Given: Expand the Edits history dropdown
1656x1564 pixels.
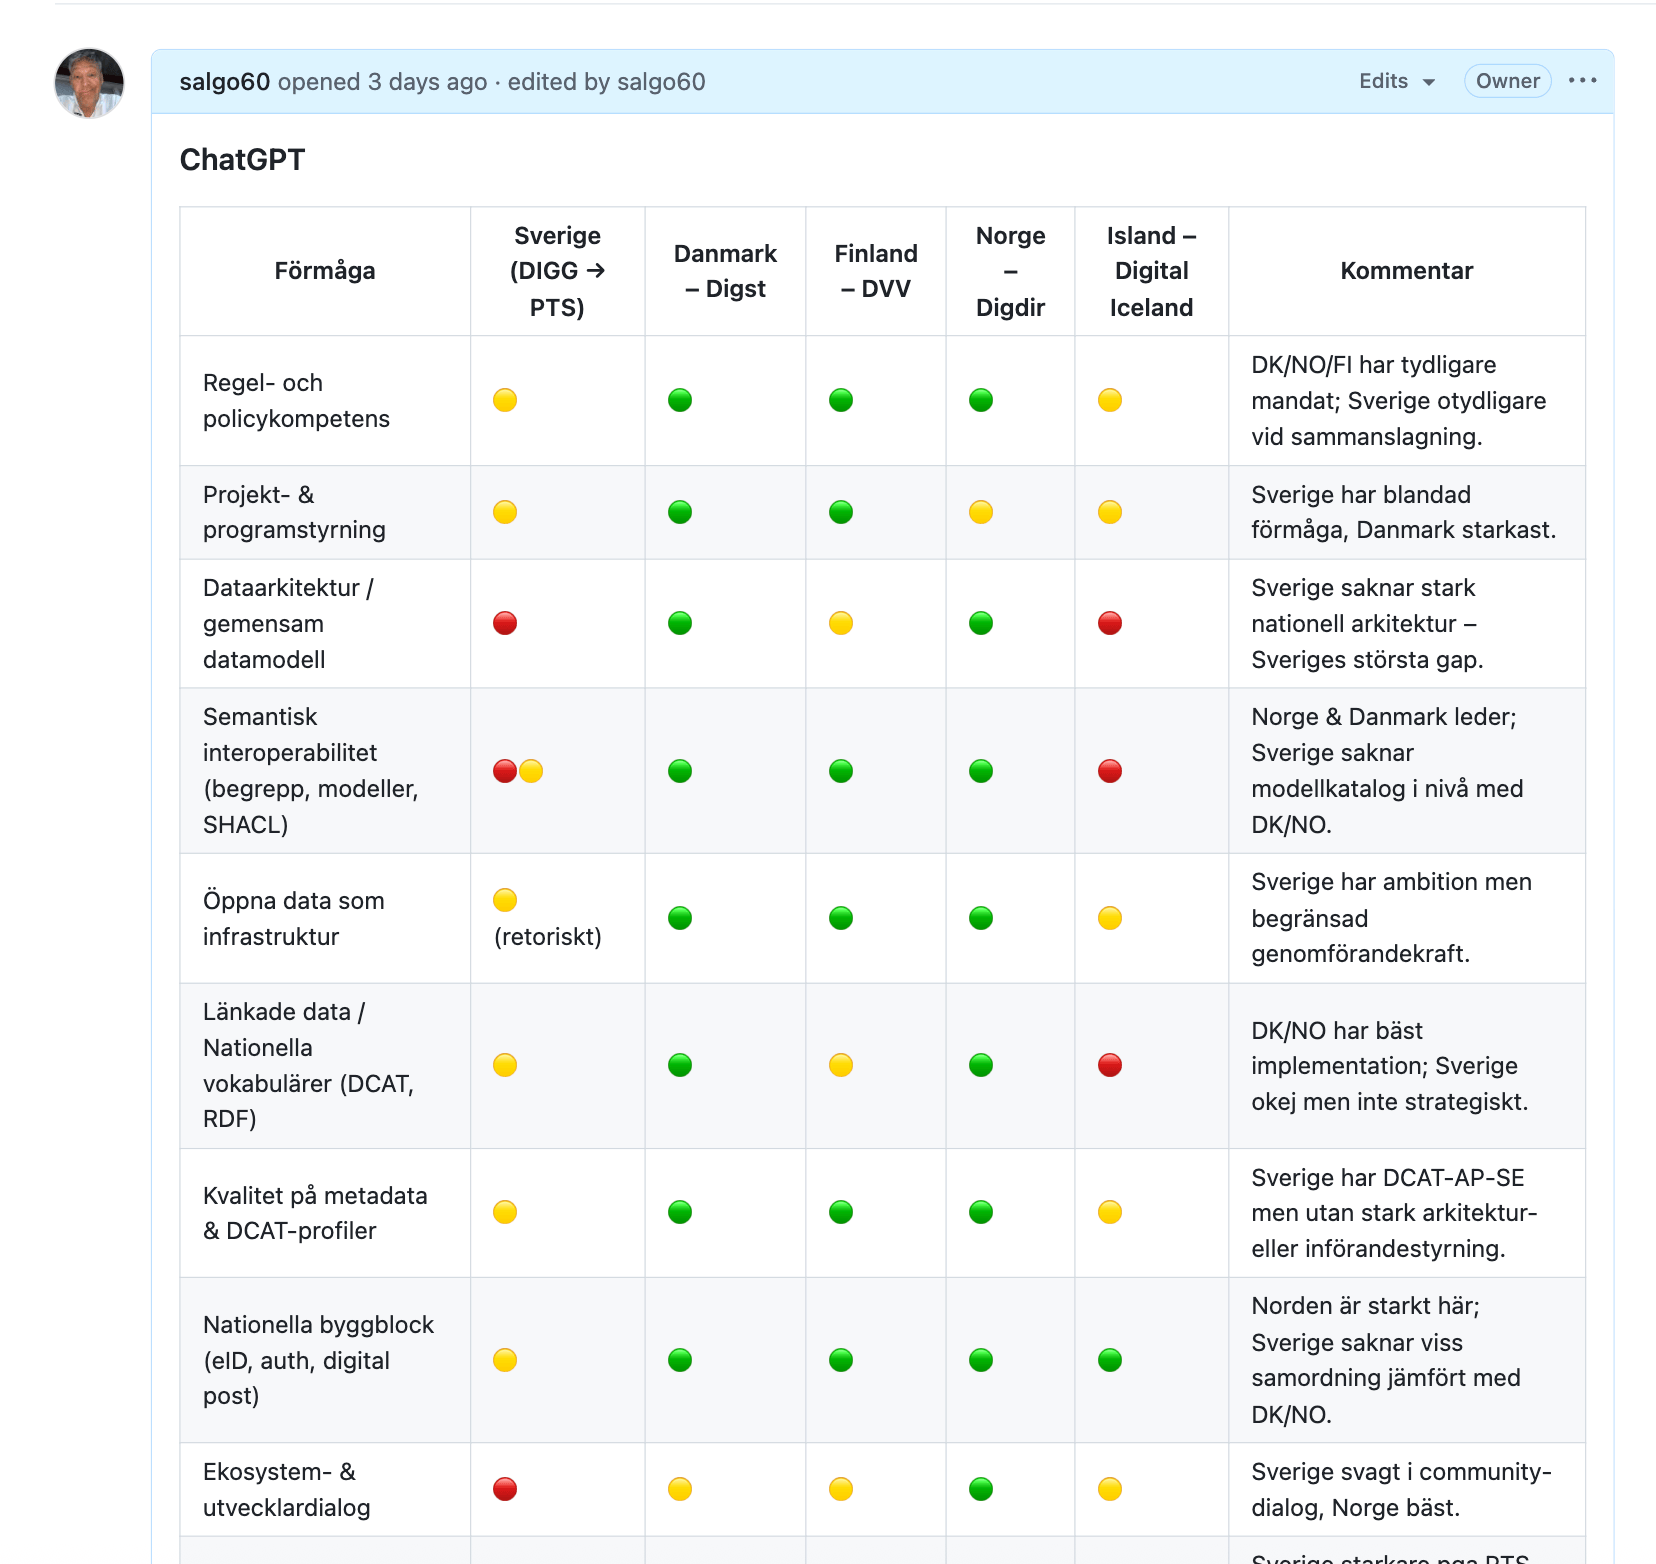Looking at the screenshot, I should [1396, 81].
